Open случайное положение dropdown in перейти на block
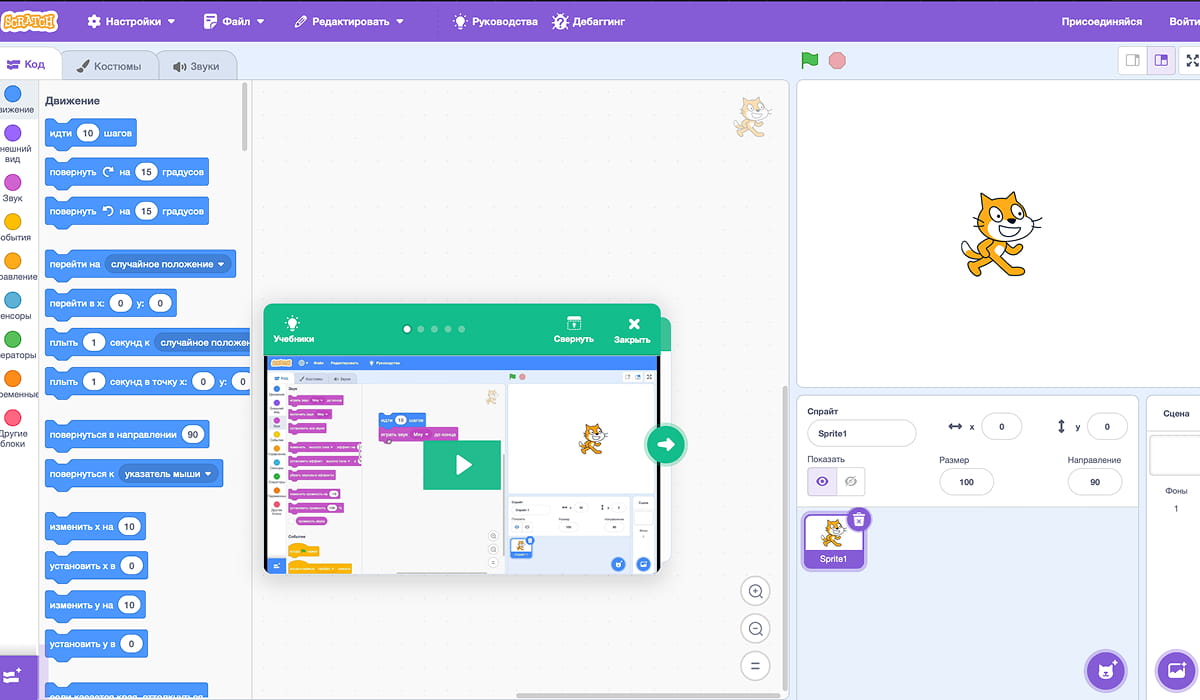 (169, 265)
